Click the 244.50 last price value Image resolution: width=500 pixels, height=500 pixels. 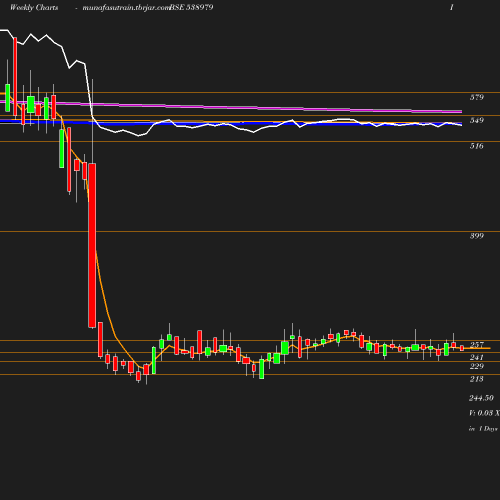481,398
